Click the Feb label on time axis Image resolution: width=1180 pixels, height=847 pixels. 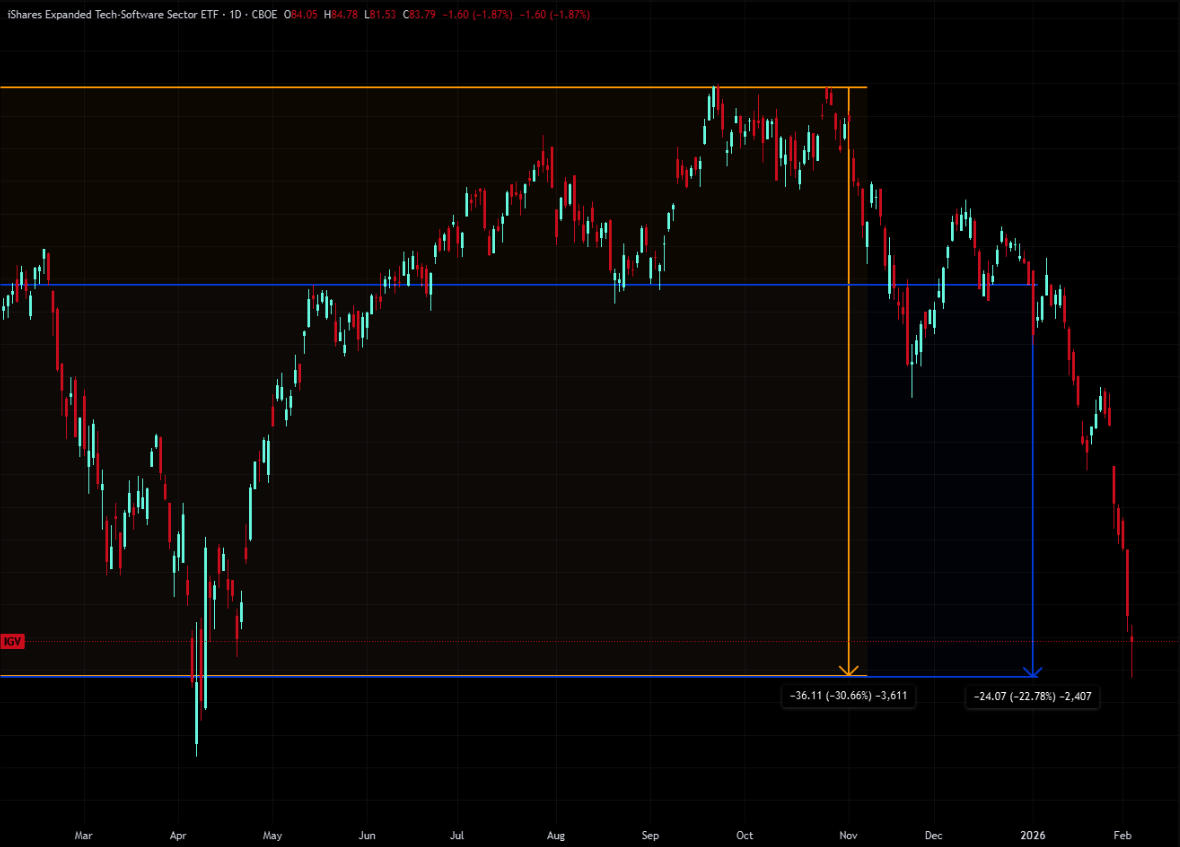click(x=1122, y=833)
